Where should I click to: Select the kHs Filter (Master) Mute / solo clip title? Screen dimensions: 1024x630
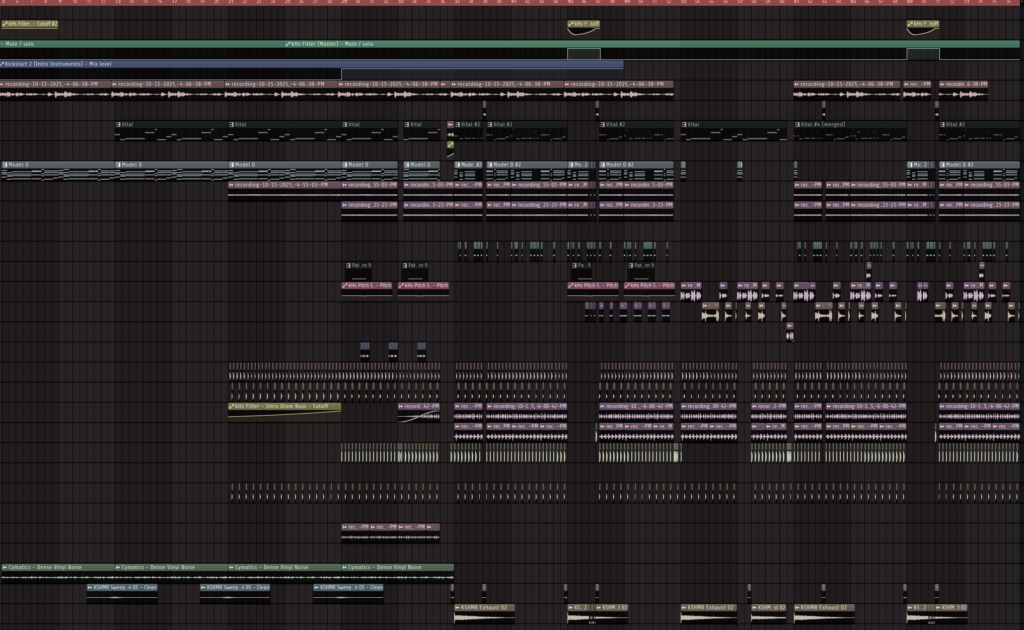coord(330,44)
